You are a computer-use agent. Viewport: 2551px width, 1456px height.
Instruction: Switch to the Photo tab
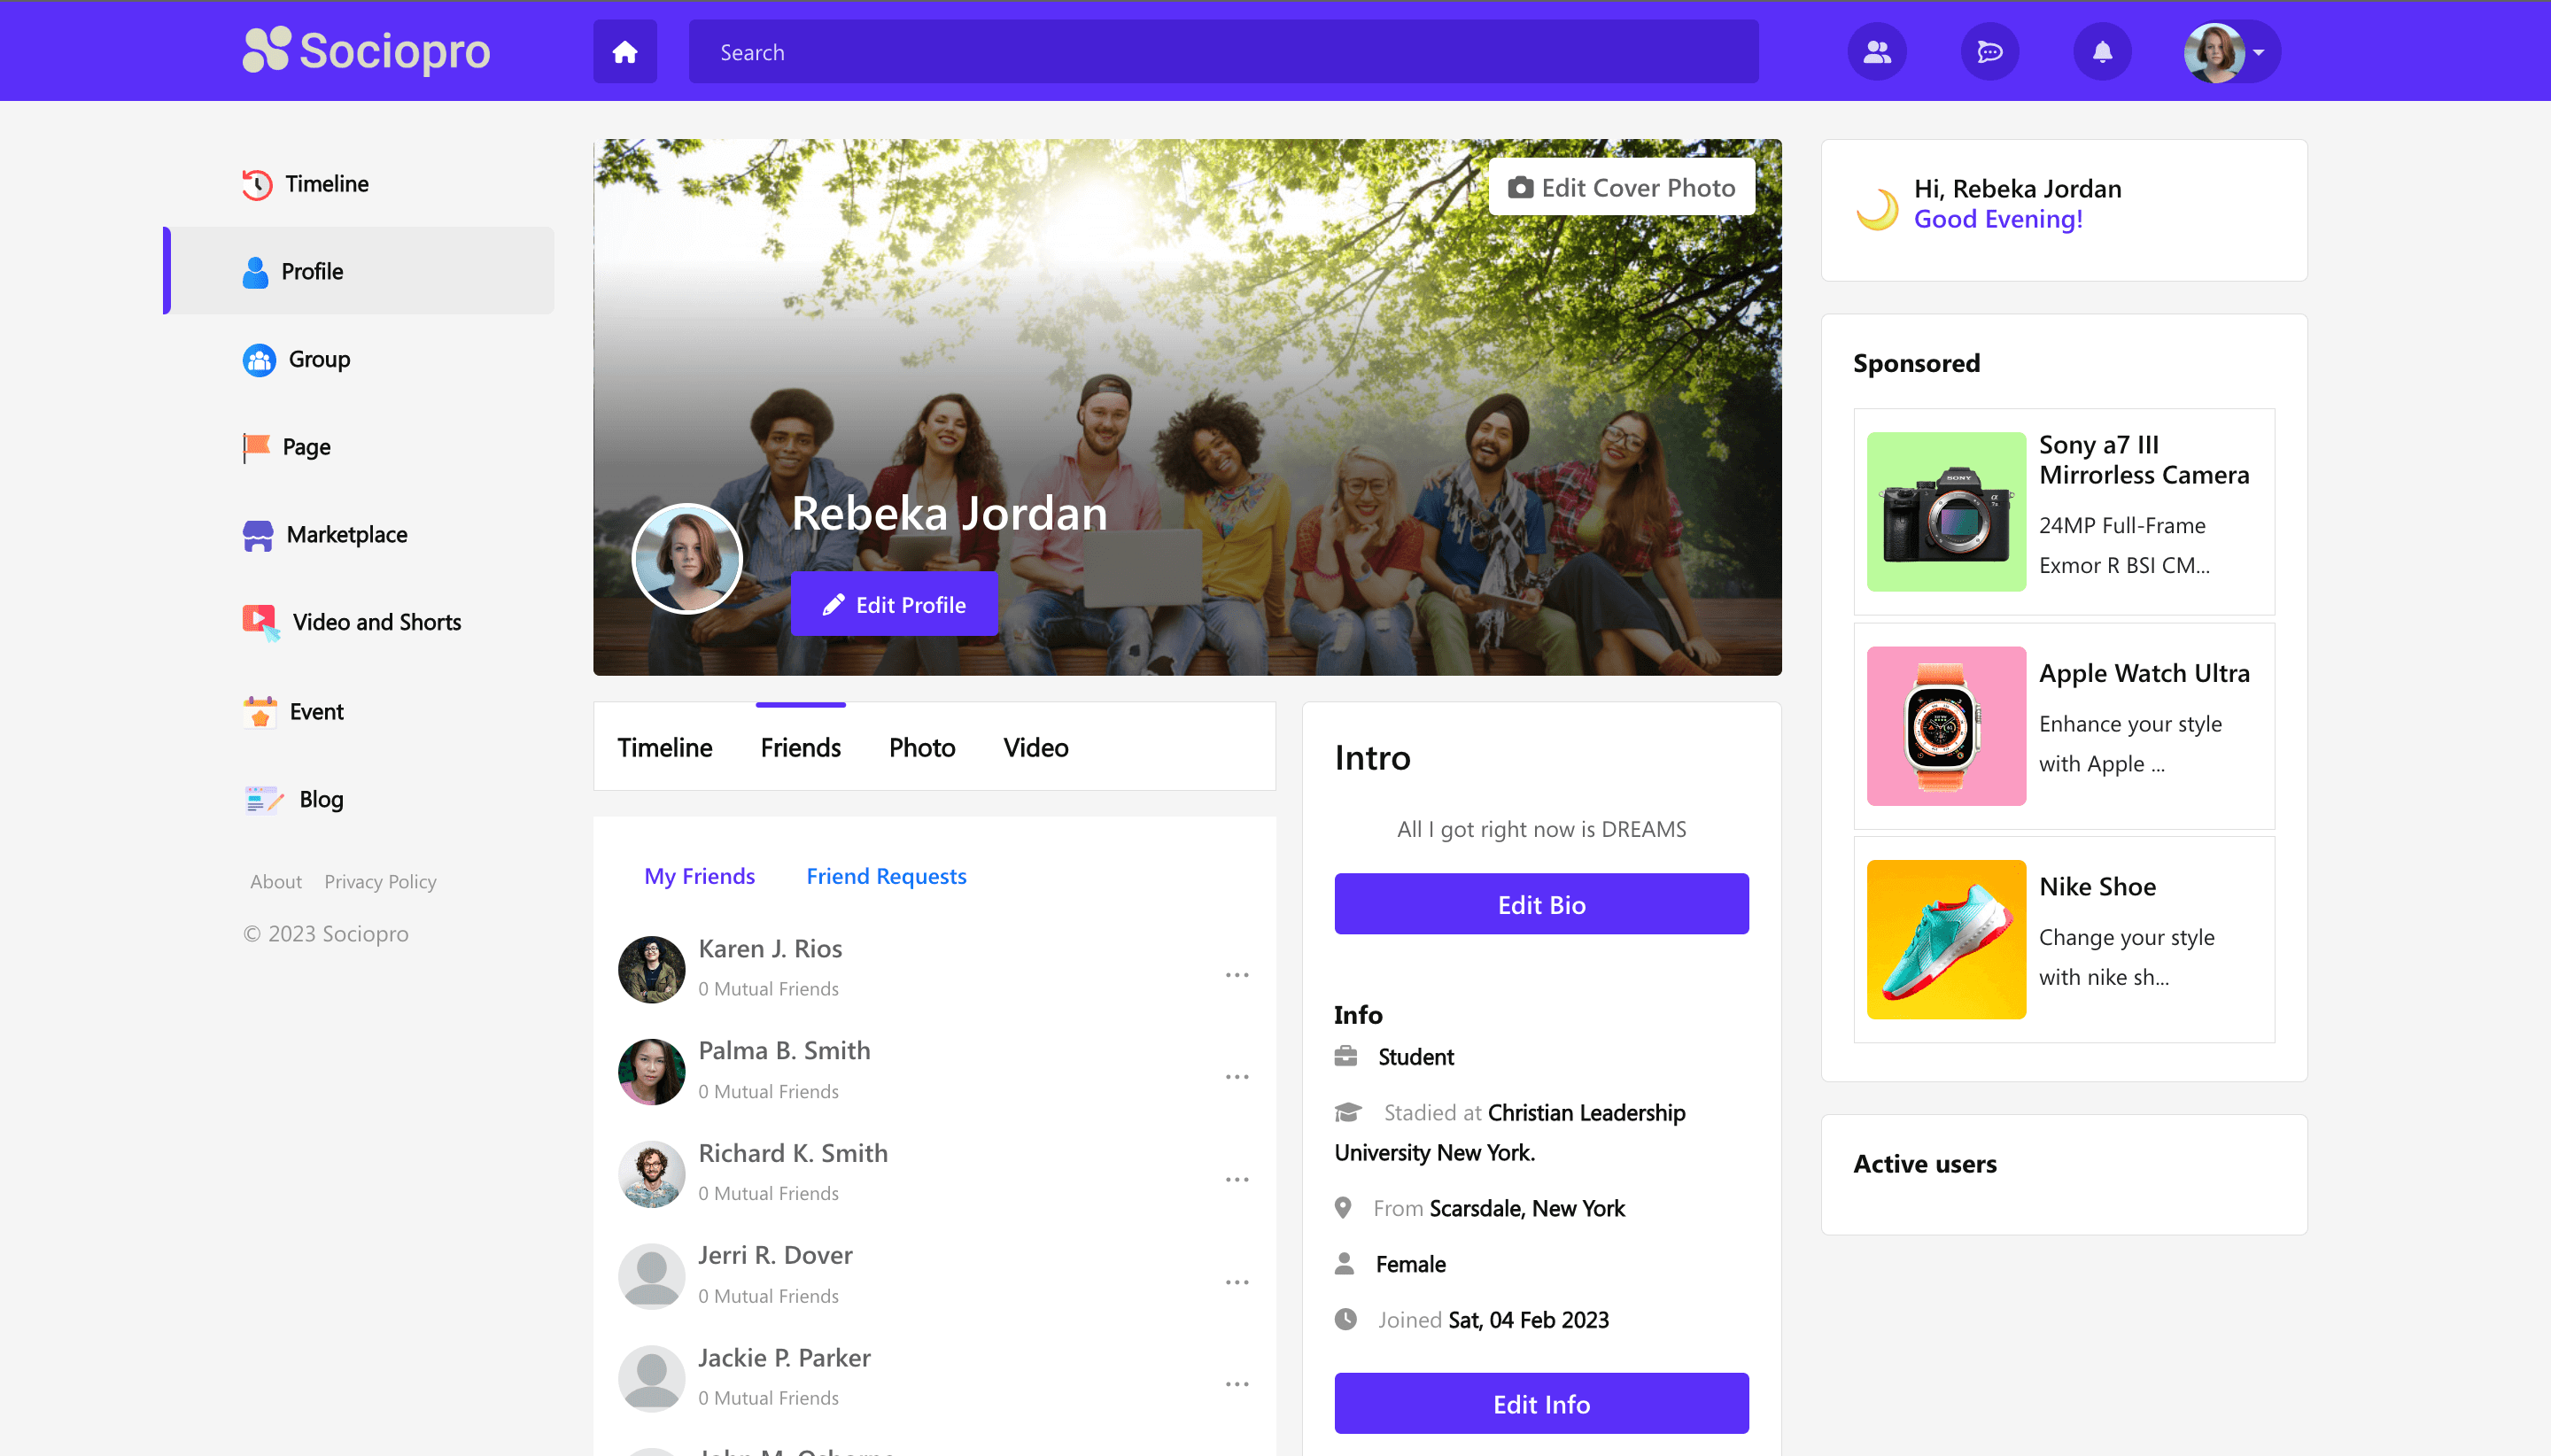click(x=921, y=747)
